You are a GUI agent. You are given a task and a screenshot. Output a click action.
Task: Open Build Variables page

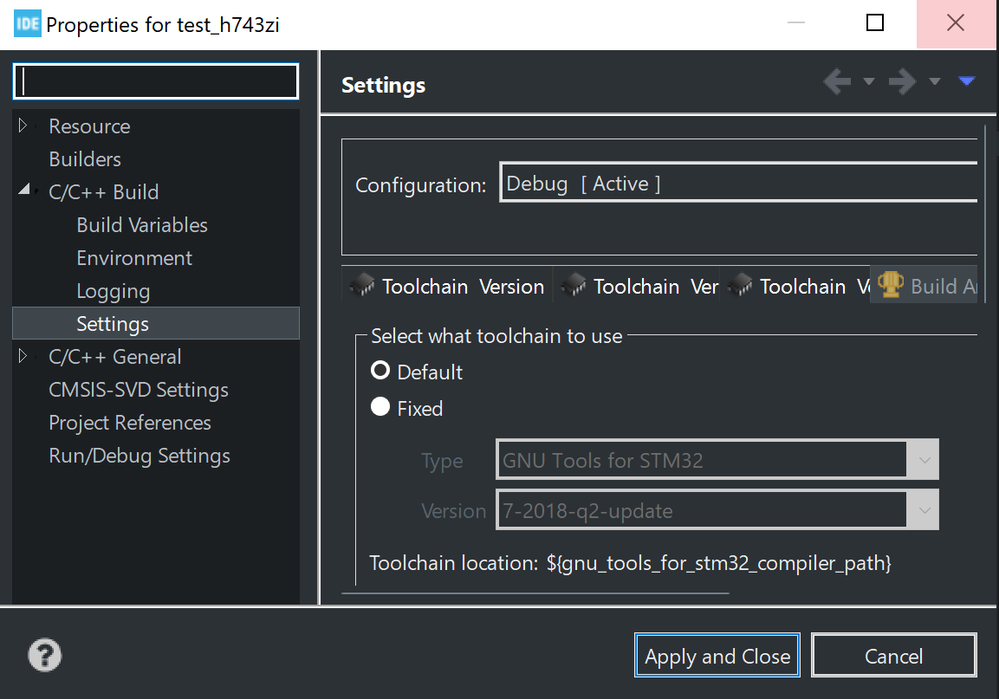point(142,225)
